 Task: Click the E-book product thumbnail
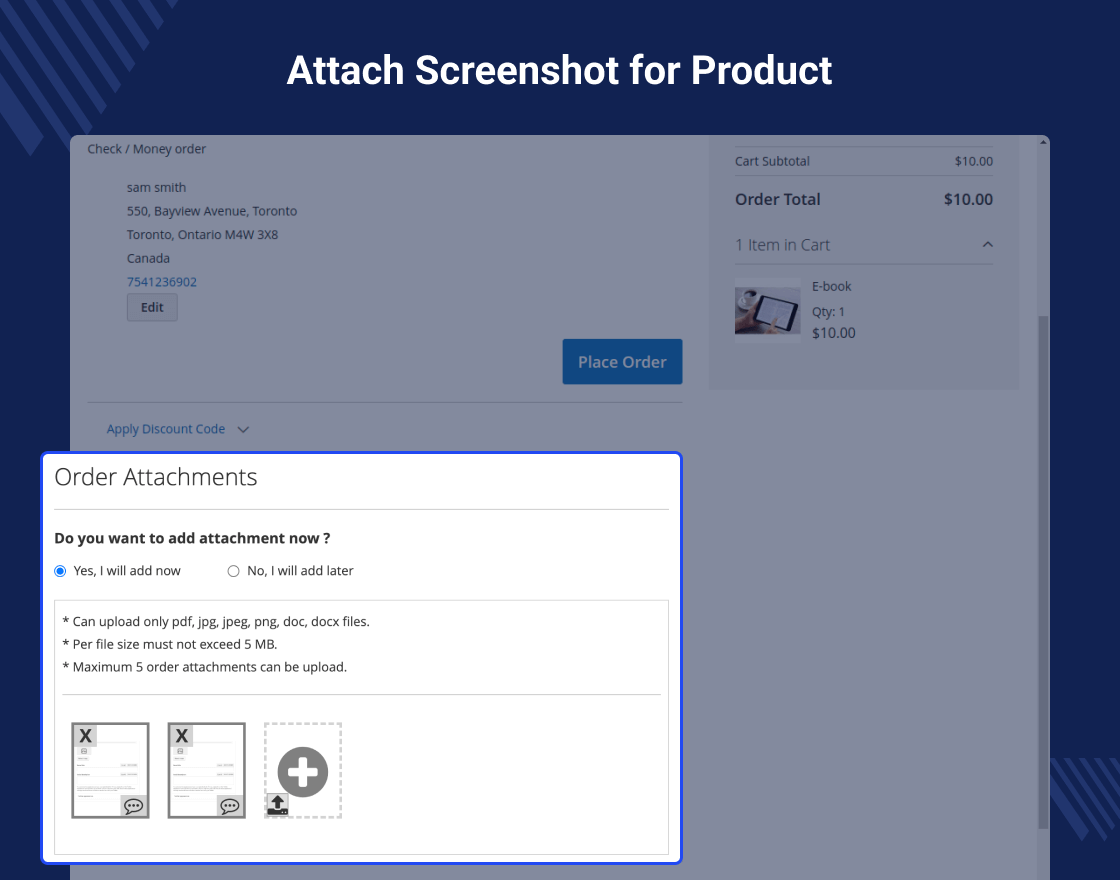[x=768, y=311]
